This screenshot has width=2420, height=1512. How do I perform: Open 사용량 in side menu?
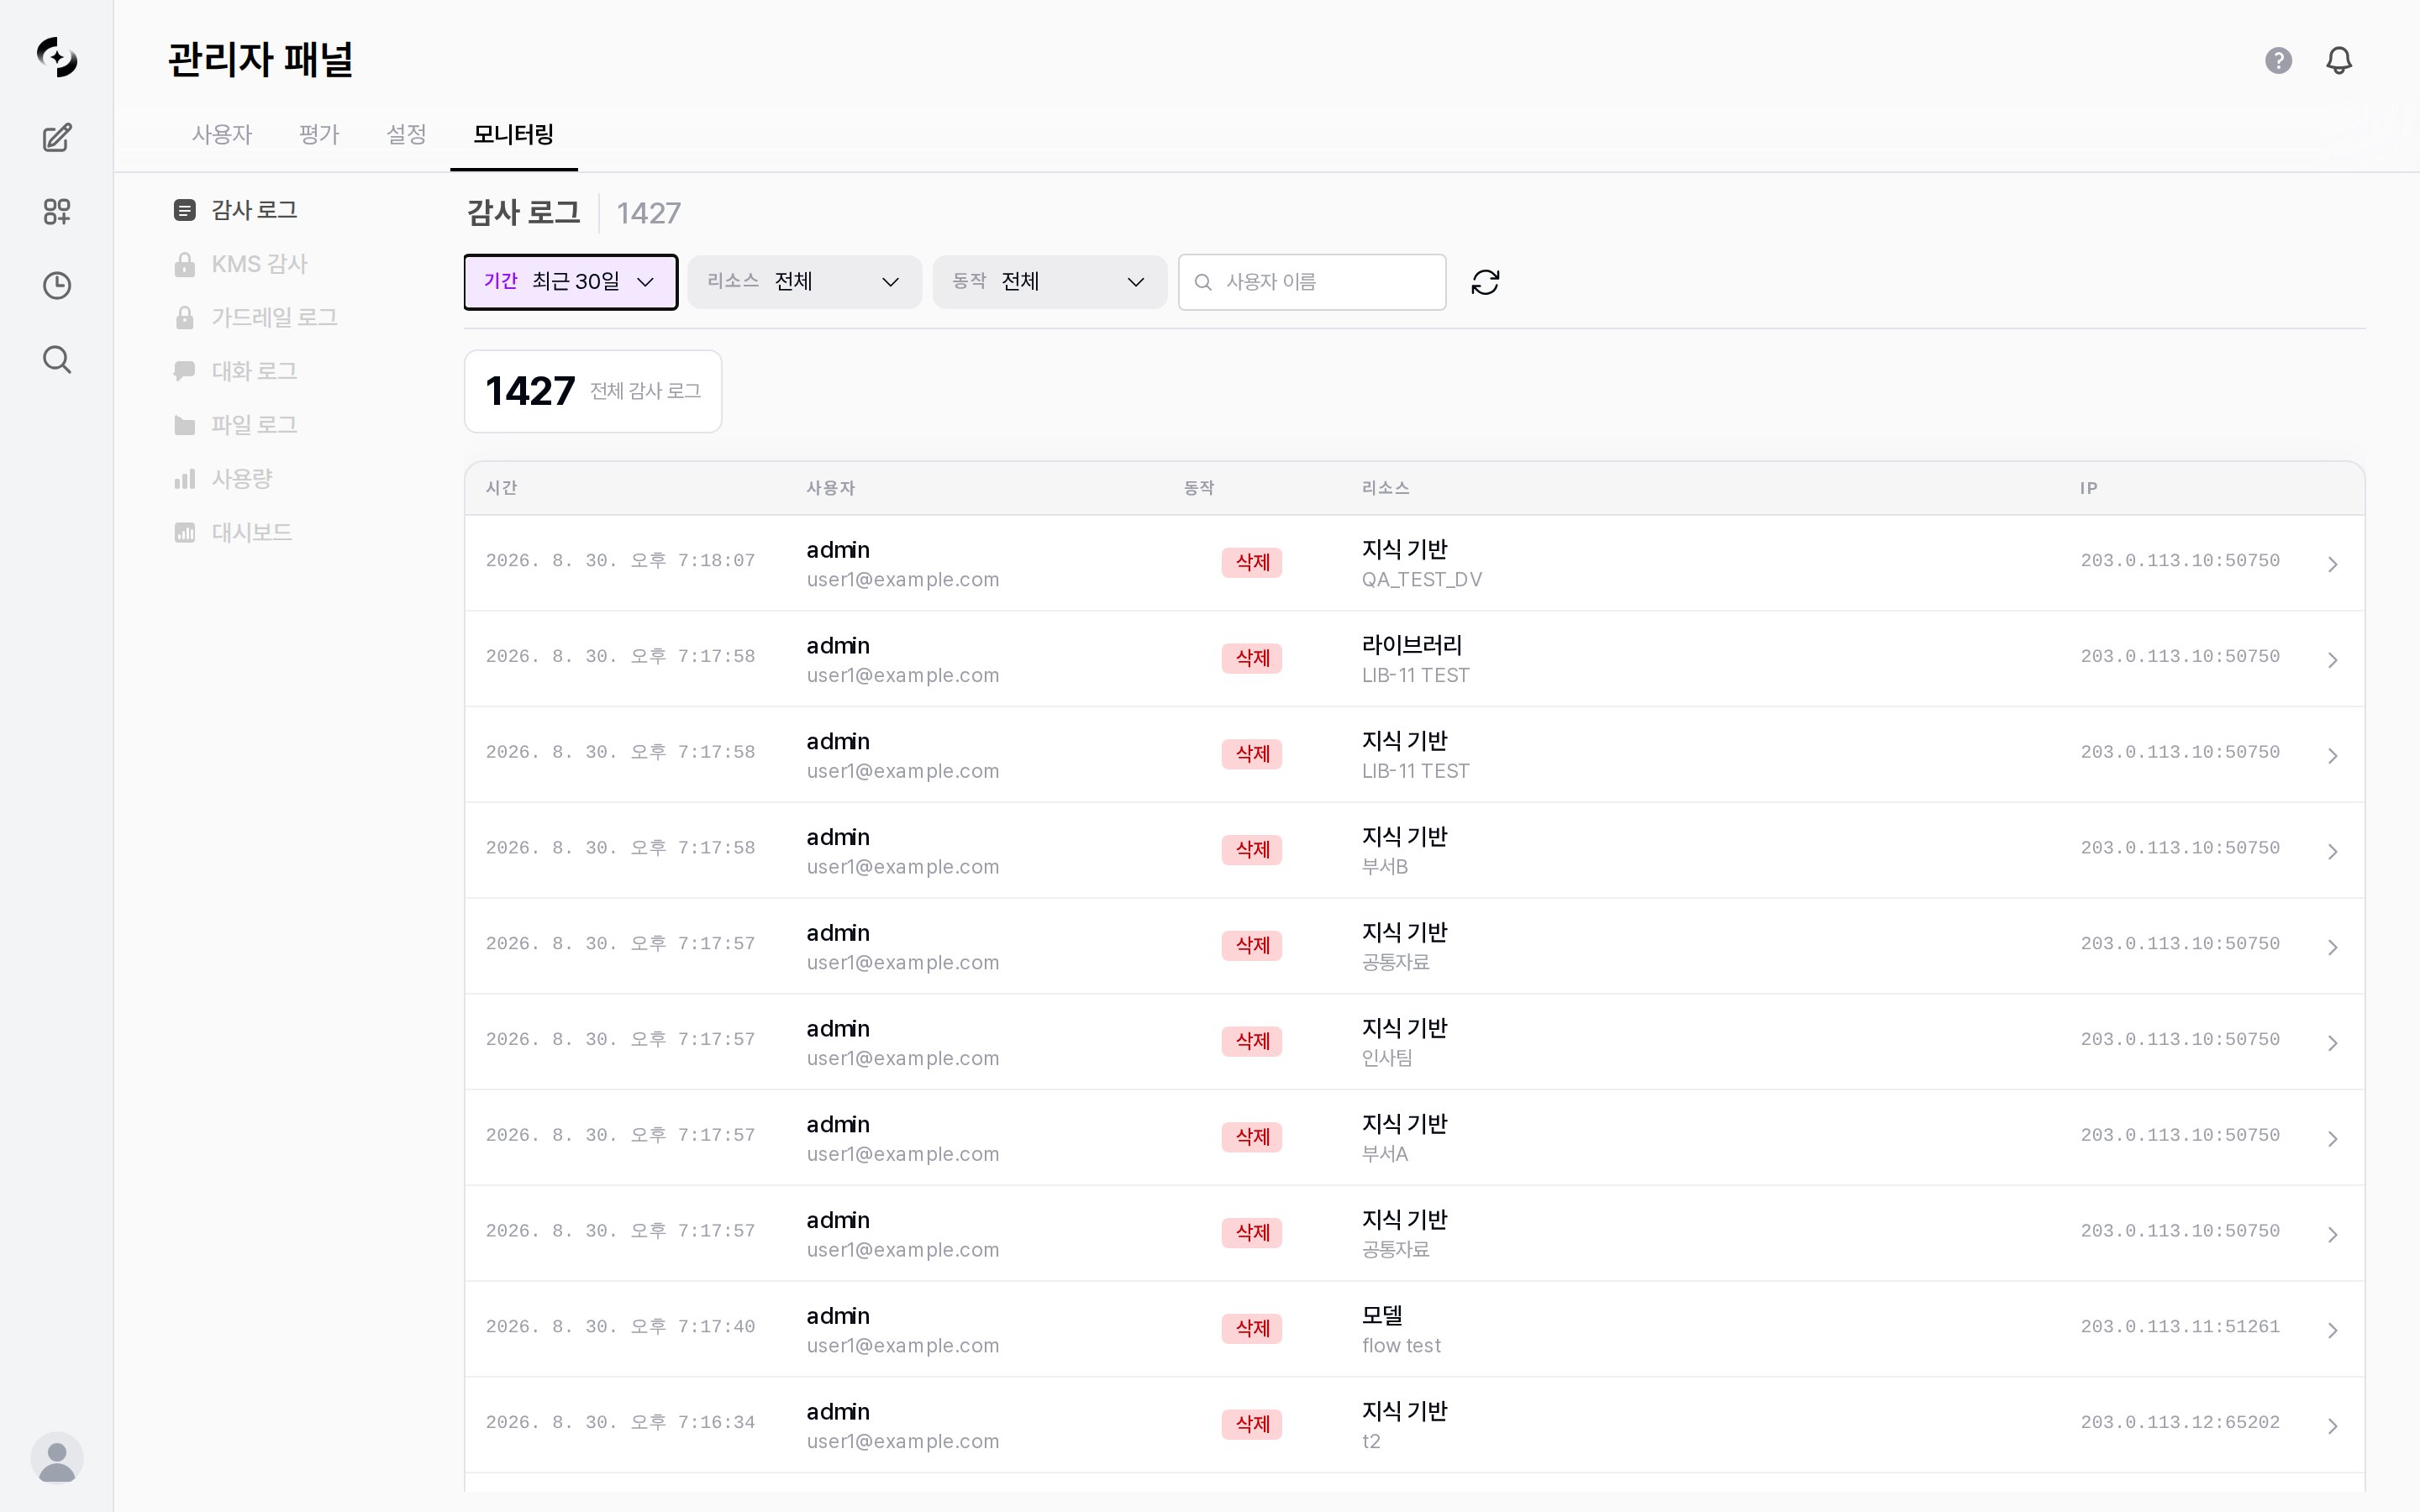point(242,479)
